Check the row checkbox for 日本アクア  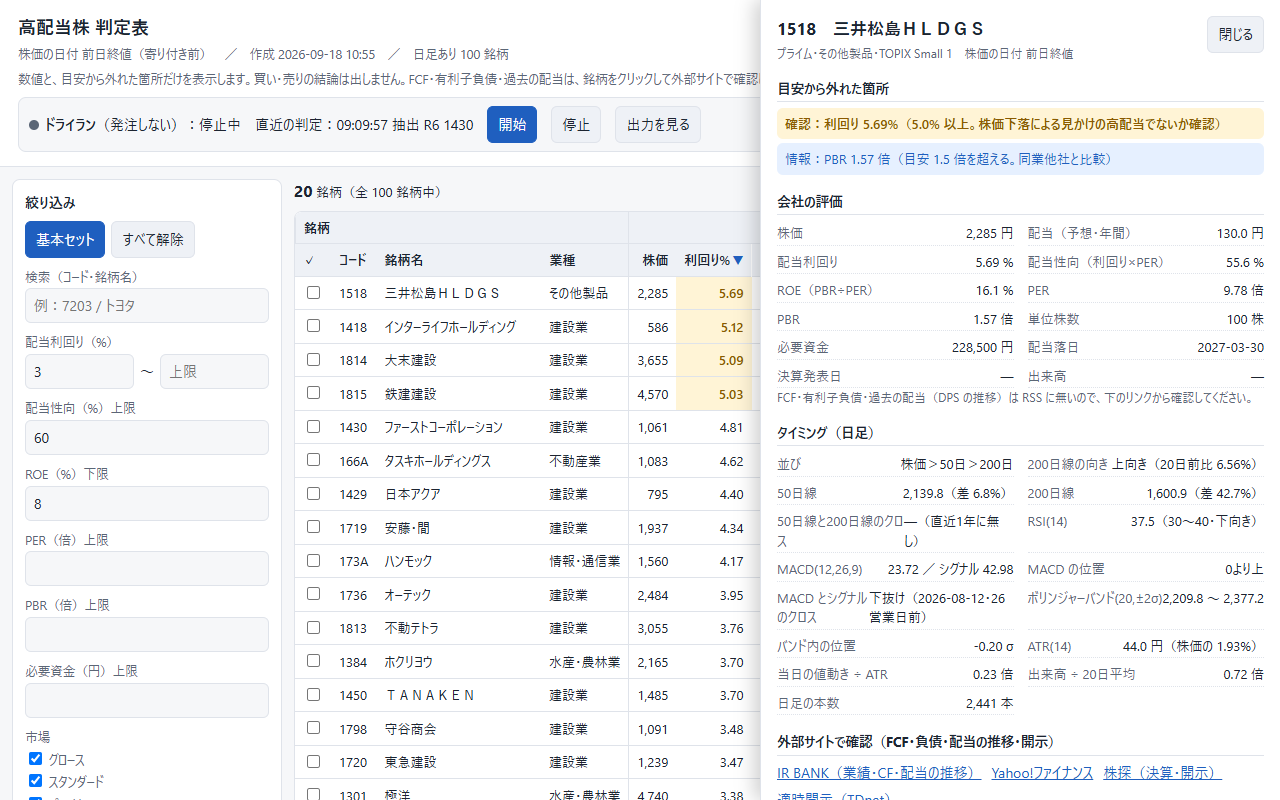(313, 494)
